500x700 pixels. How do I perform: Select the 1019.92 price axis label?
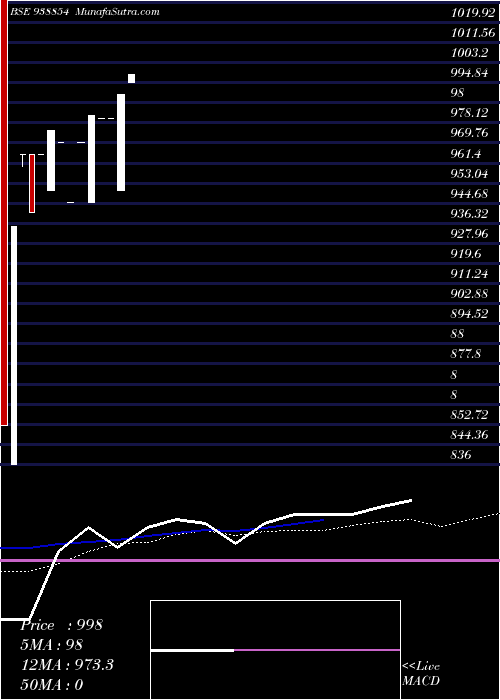click(473, 12)
